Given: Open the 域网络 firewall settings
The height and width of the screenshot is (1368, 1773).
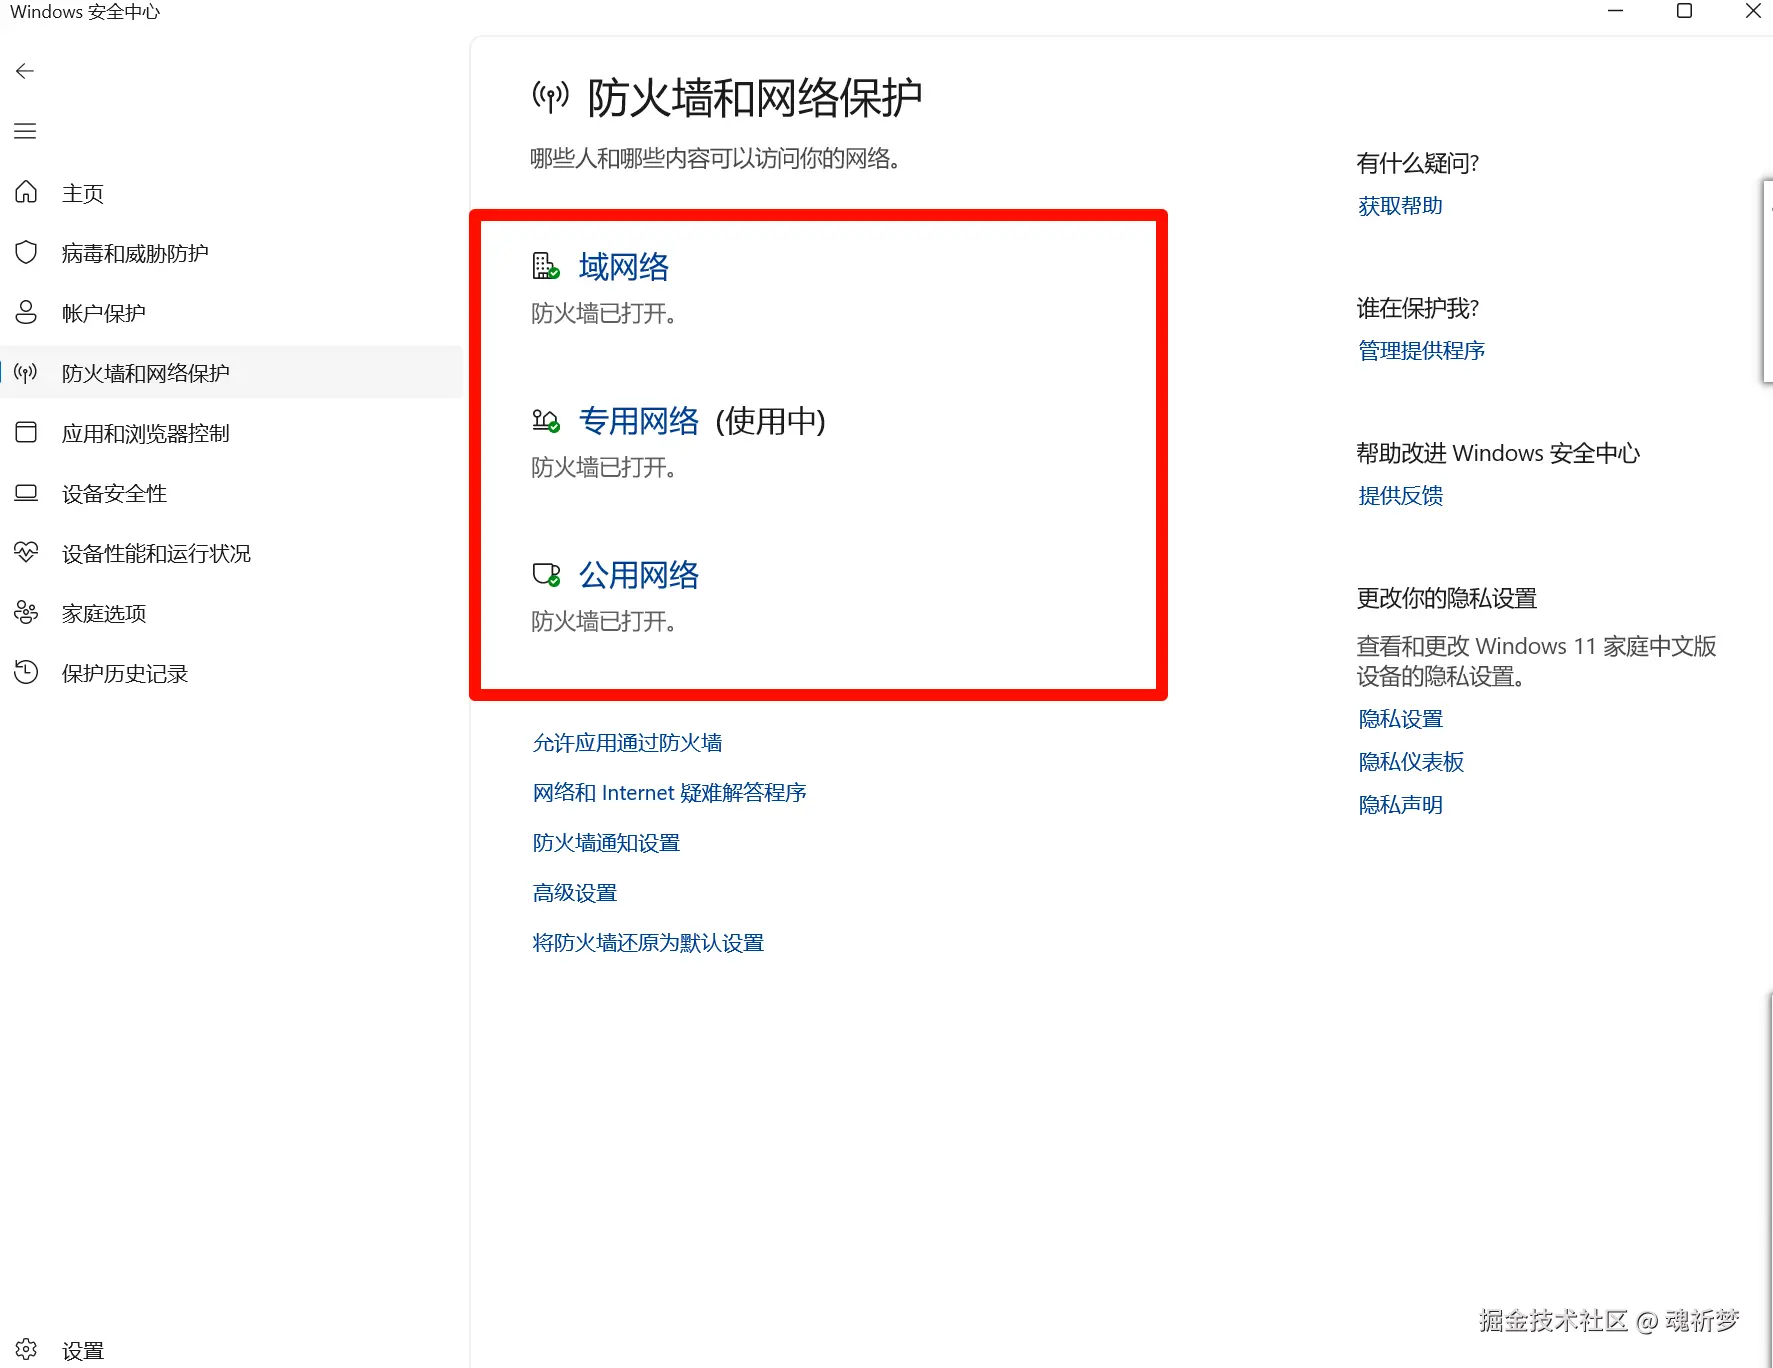Looking at the screenshot, I should click(x=624, y=267).
